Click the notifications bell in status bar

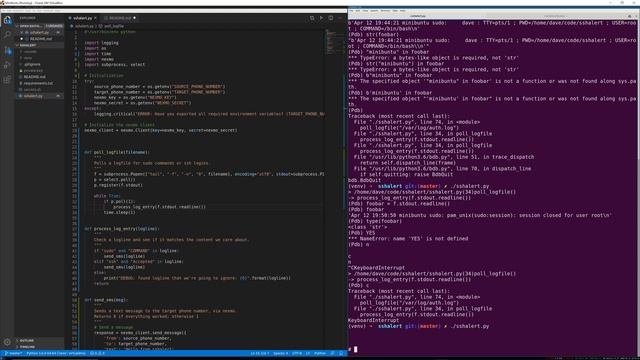tap(342, 353)
